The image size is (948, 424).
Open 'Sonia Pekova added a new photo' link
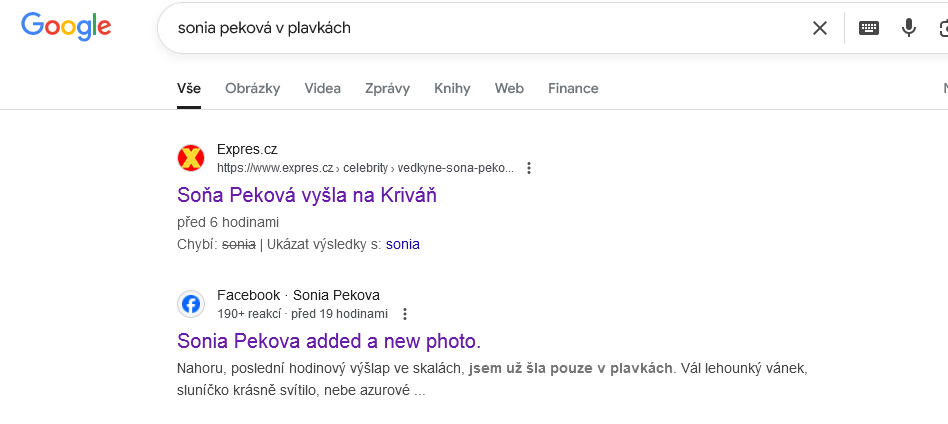tap(329, 341)
